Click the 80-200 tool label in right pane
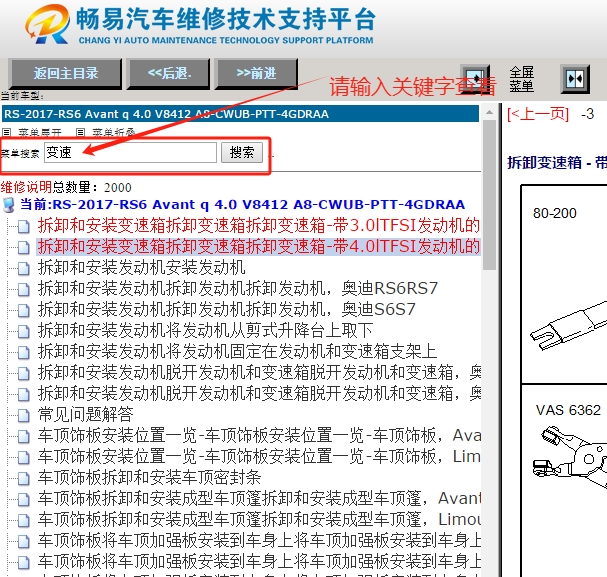This screenshot has height=577, width=607. [x=555, y=213]
